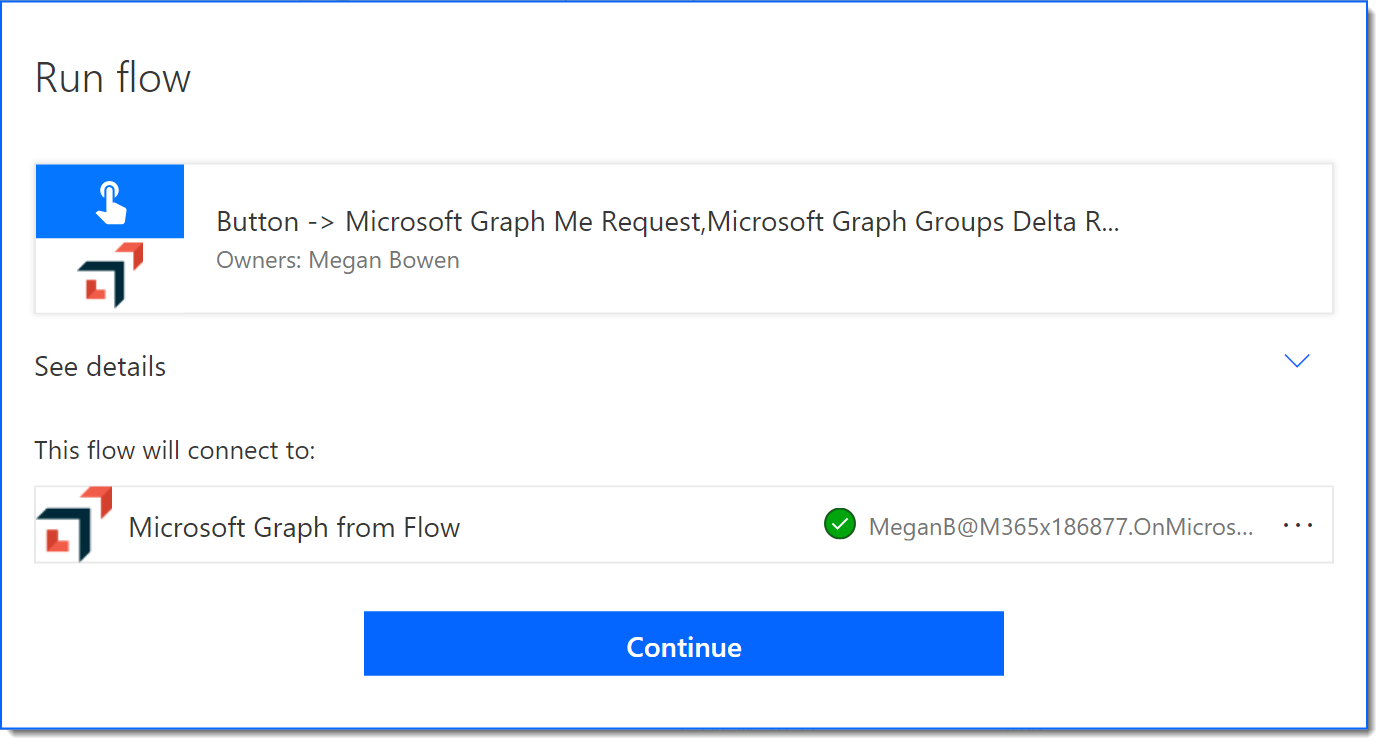Click the M365x186877 tenant email text
Image resolution: width=1383 pixels, height=745 pixels.
1061,527
